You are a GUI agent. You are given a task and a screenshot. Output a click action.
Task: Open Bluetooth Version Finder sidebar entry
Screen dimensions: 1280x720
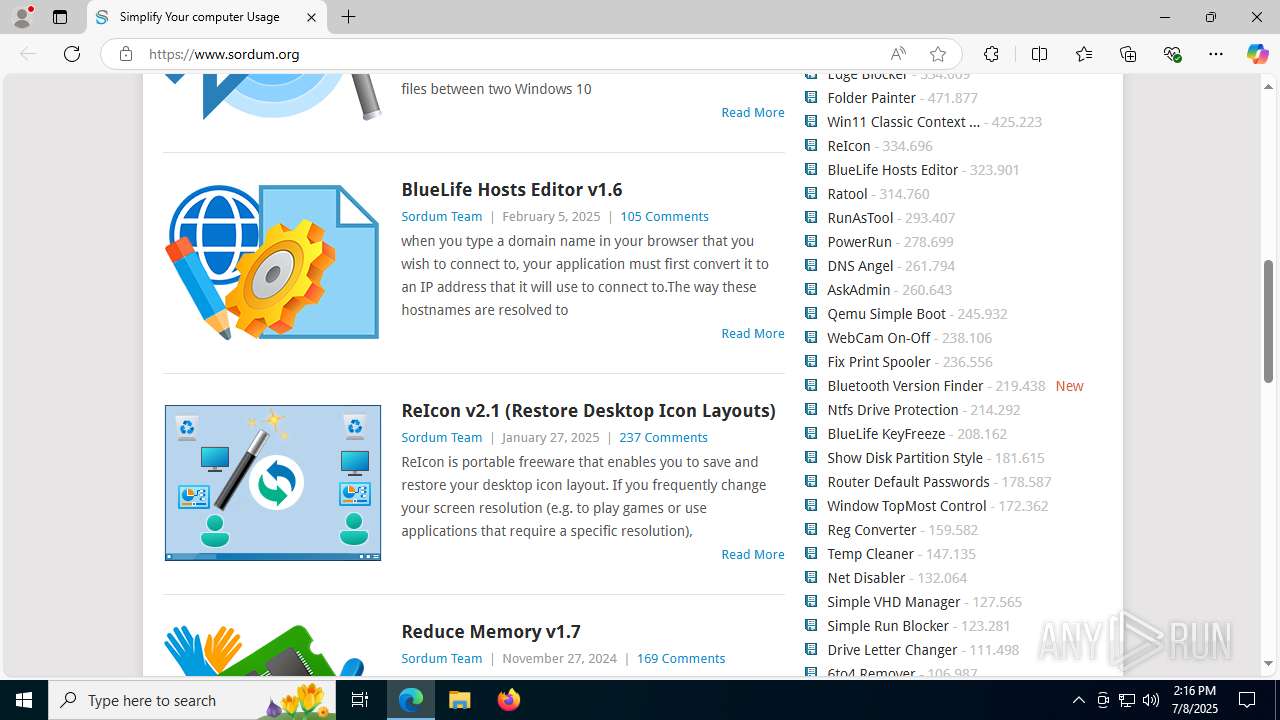pyautogui.click(x=905, y=385)
